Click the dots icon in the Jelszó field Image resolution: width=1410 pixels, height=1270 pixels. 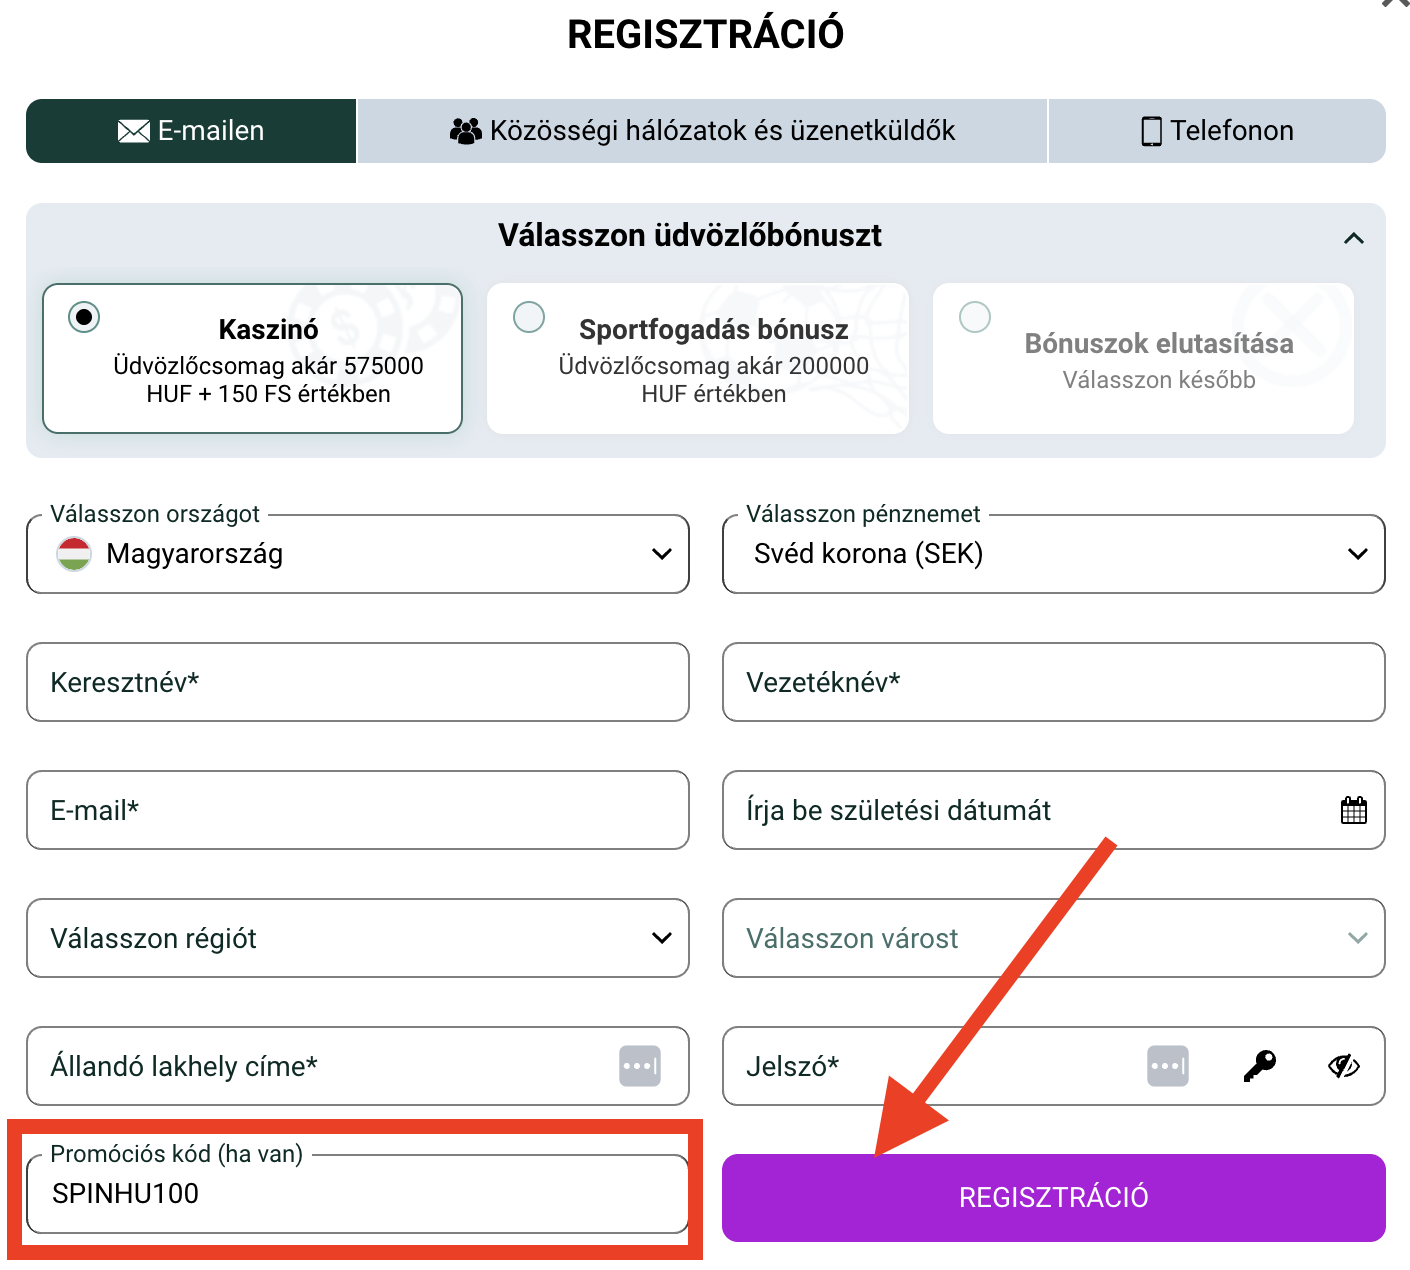click(x=1168, y=1066)
